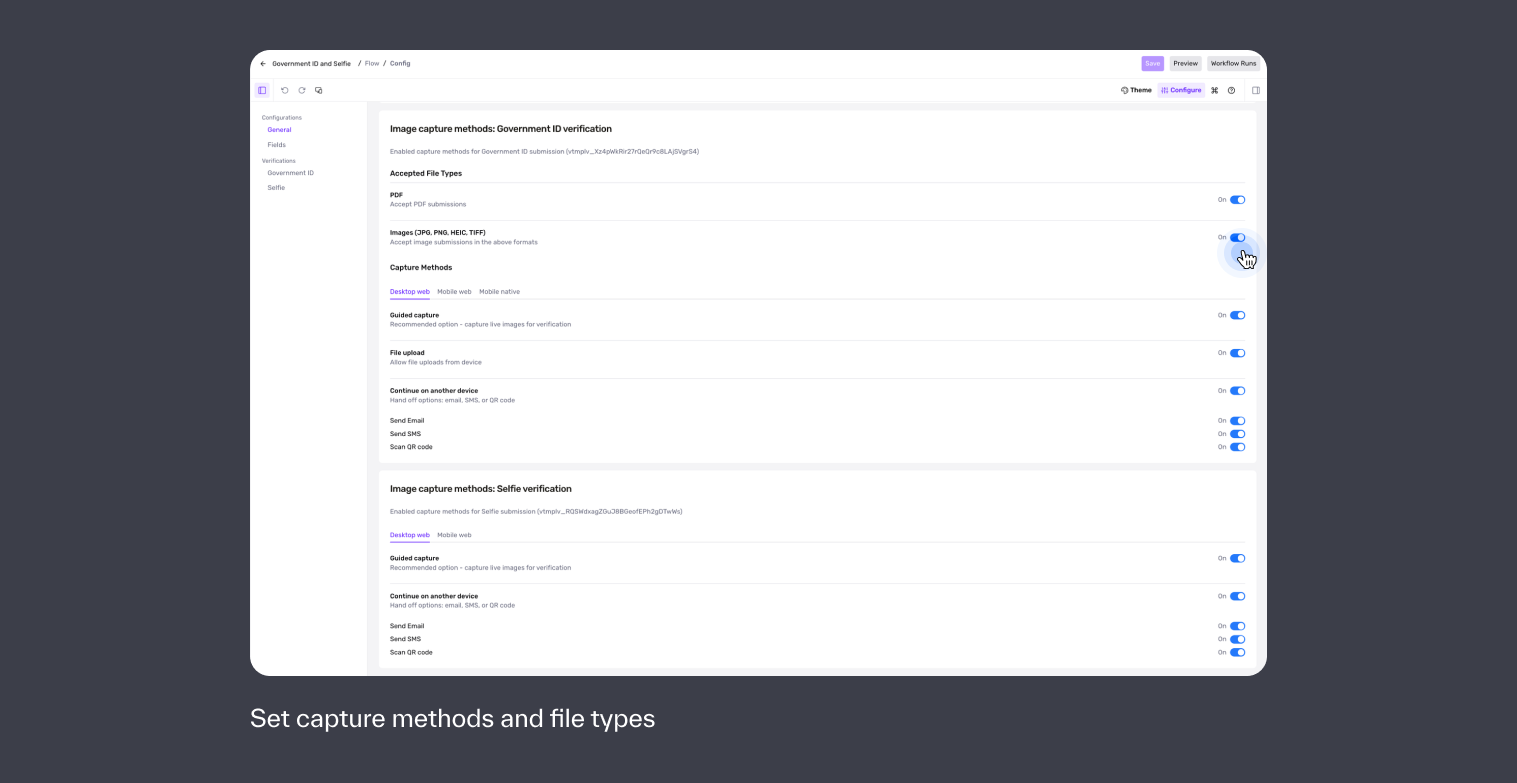Click the Flow breadcrumb link
1517x783 pixels.
click(x=372, y=64)
